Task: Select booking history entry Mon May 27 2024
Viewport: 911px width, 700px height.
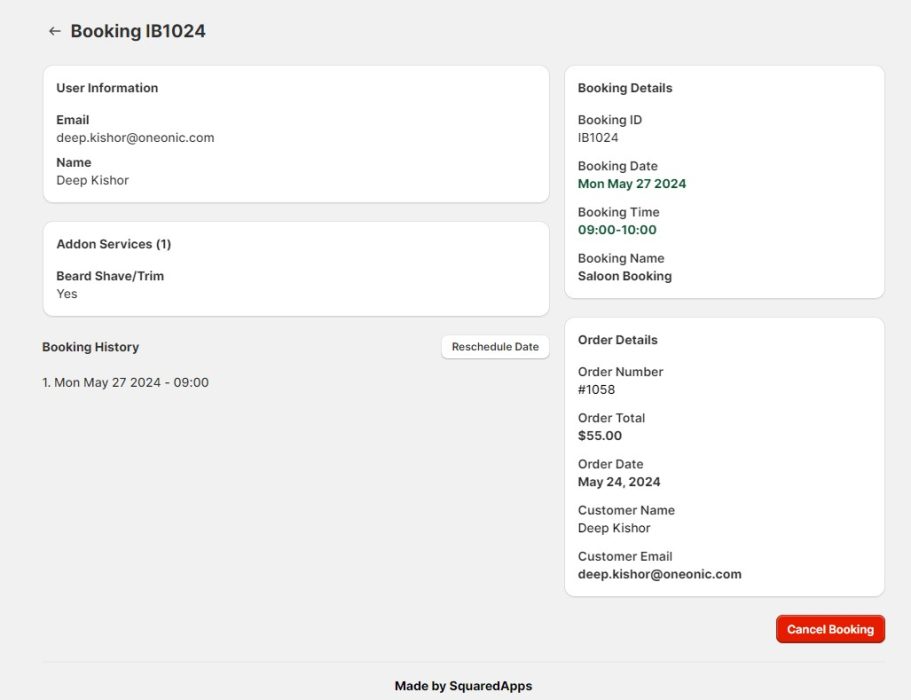Action: [124, 382]
